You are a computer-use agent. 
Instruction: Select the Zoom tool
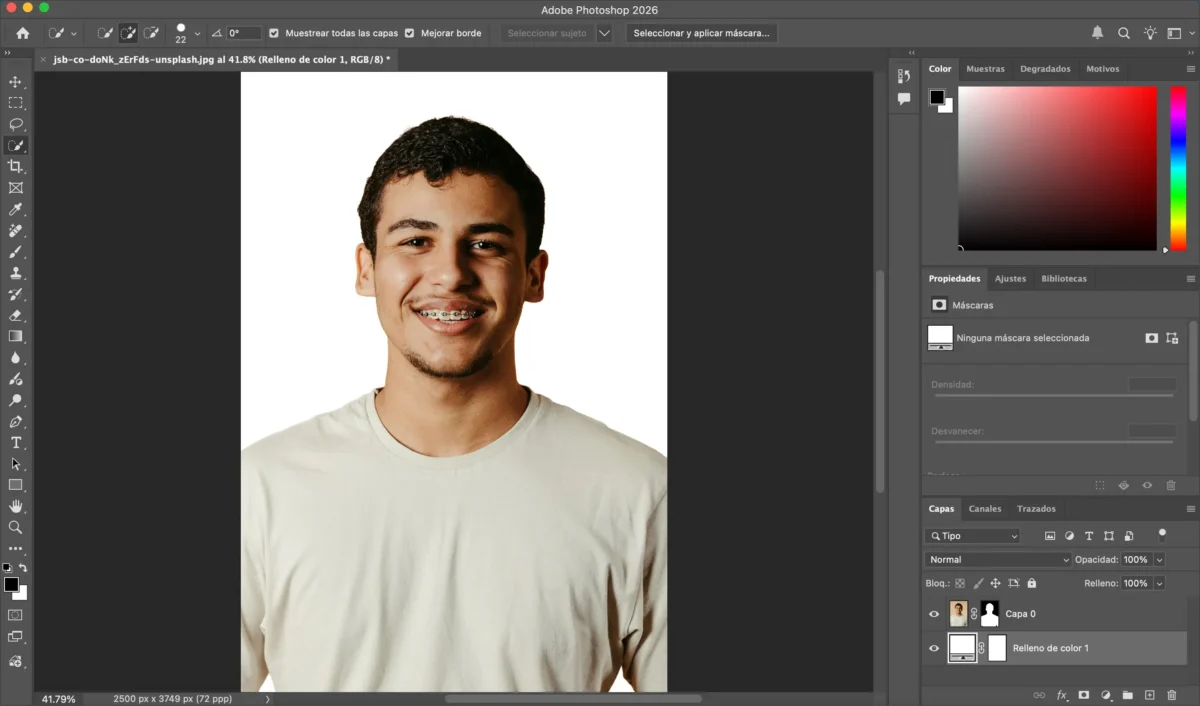tap(15, 527)
